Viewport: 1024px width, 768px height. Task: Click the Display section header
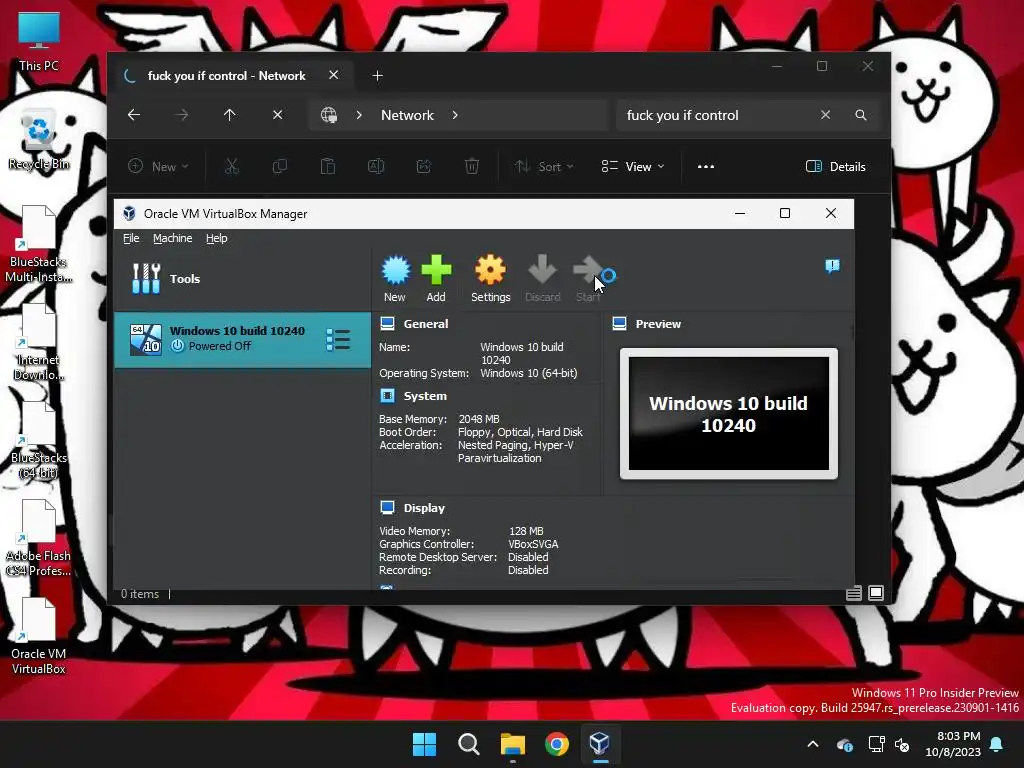click(x=412, y=507)
